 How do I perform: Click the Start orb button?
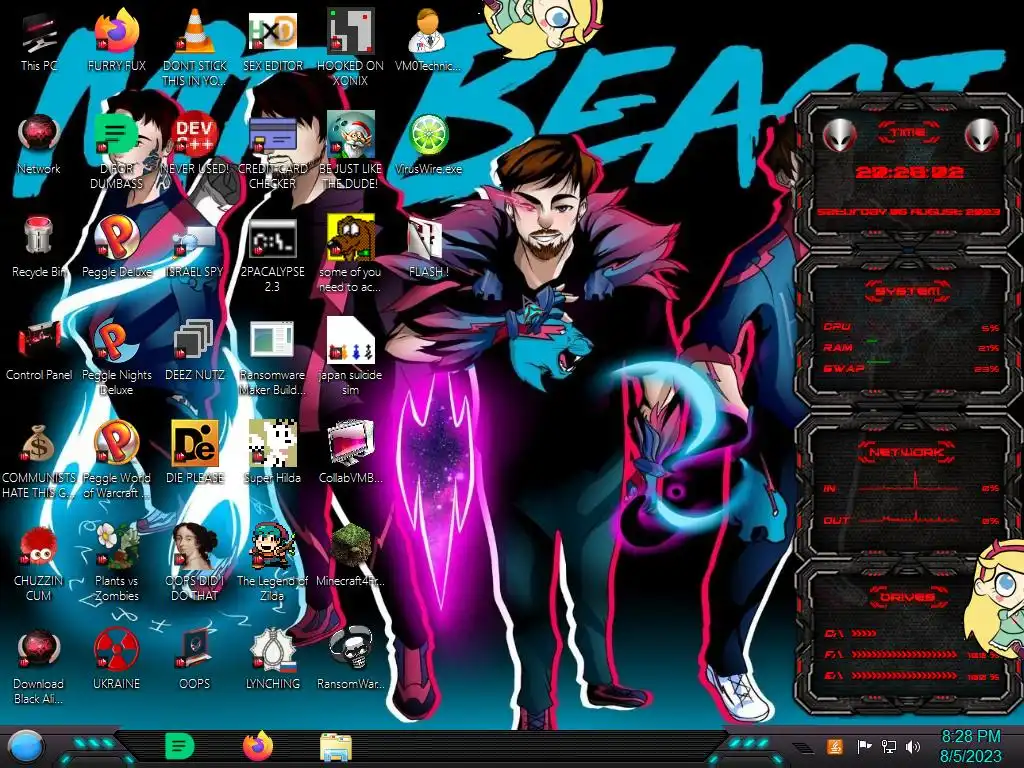(x=26, y=748)
